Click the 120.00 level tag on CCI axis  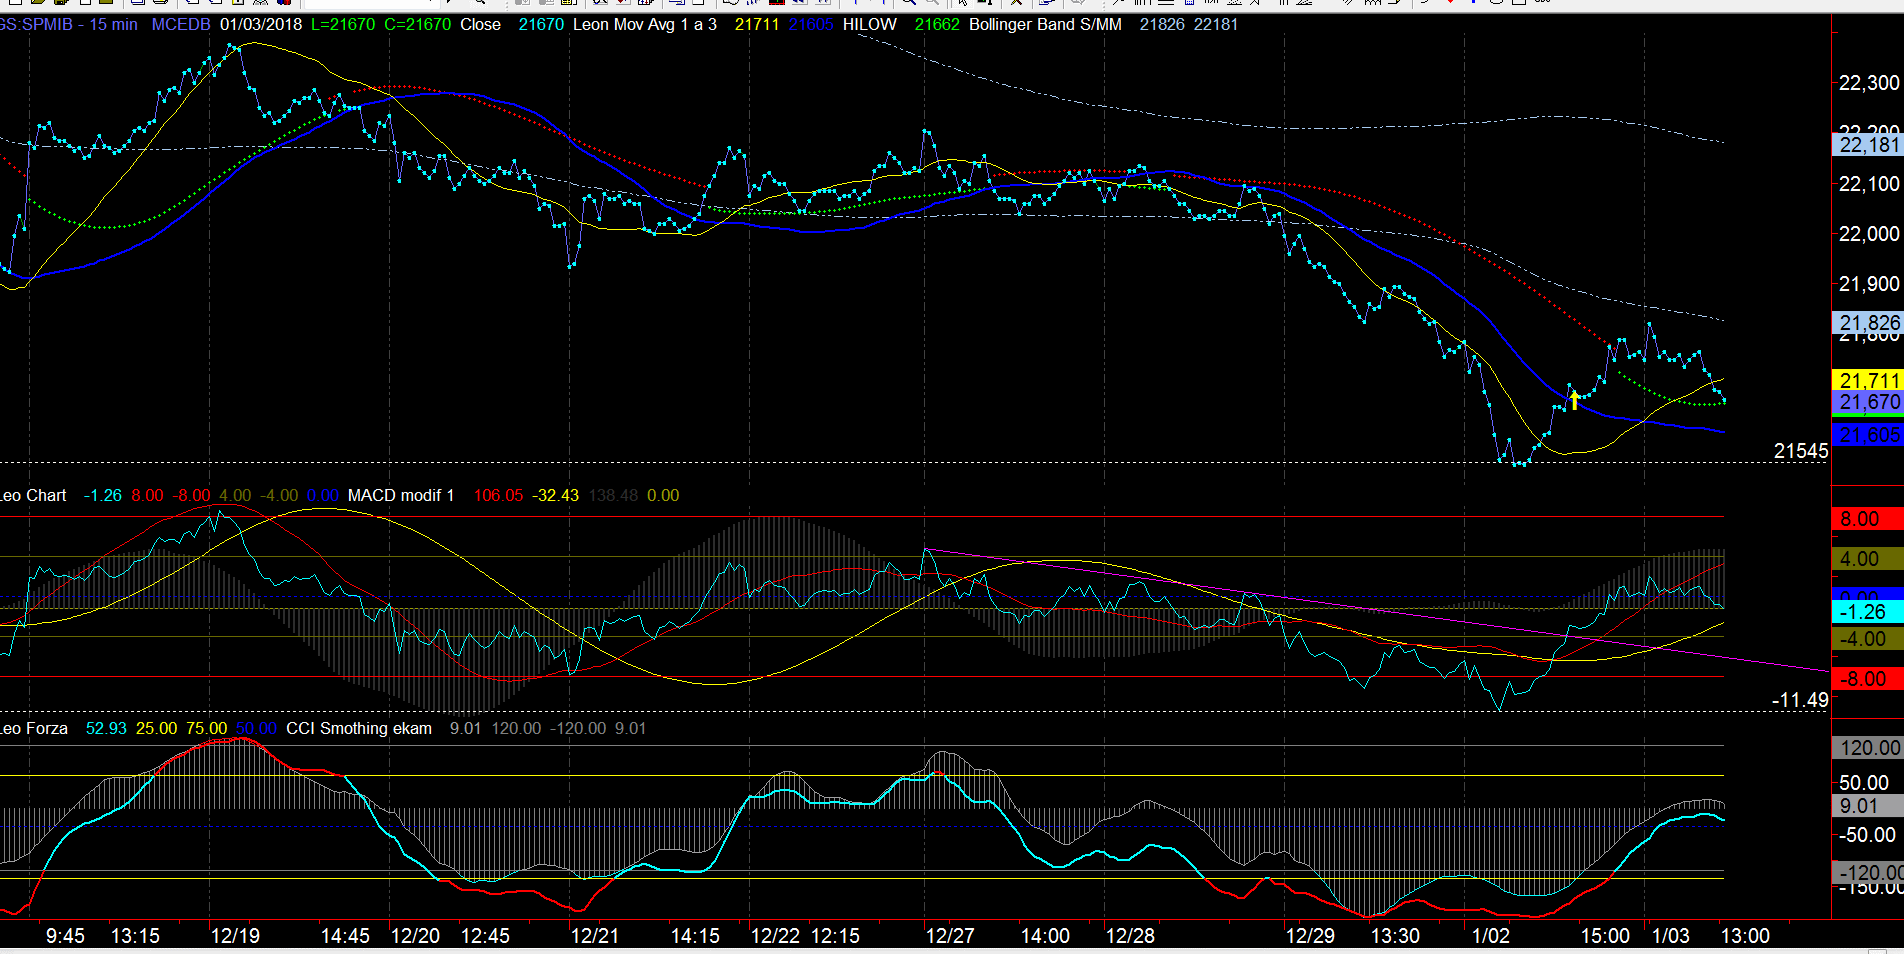click(x=1868, y=748)
